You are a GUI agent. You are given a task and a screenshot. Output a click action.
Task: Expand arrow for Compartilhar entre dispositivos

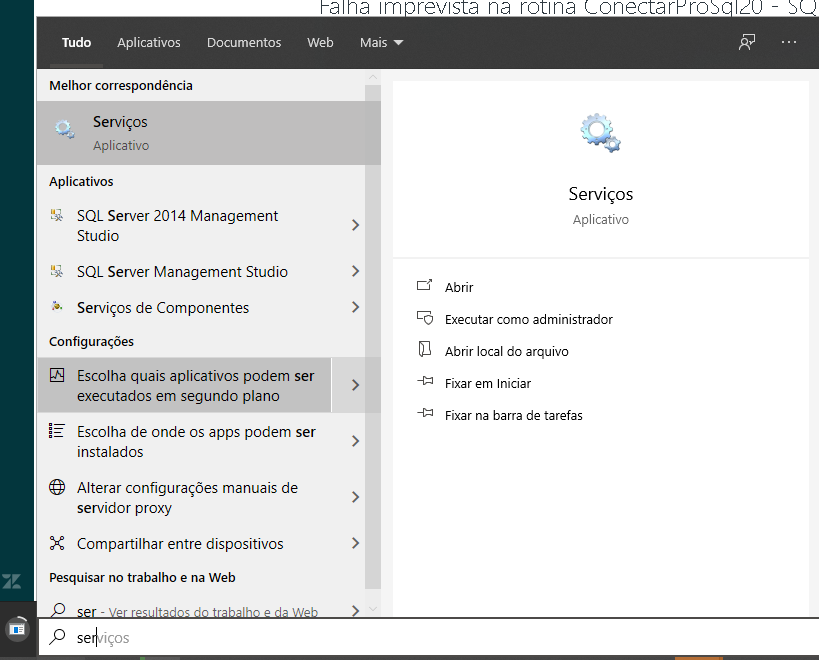click(x=356, y=543)
